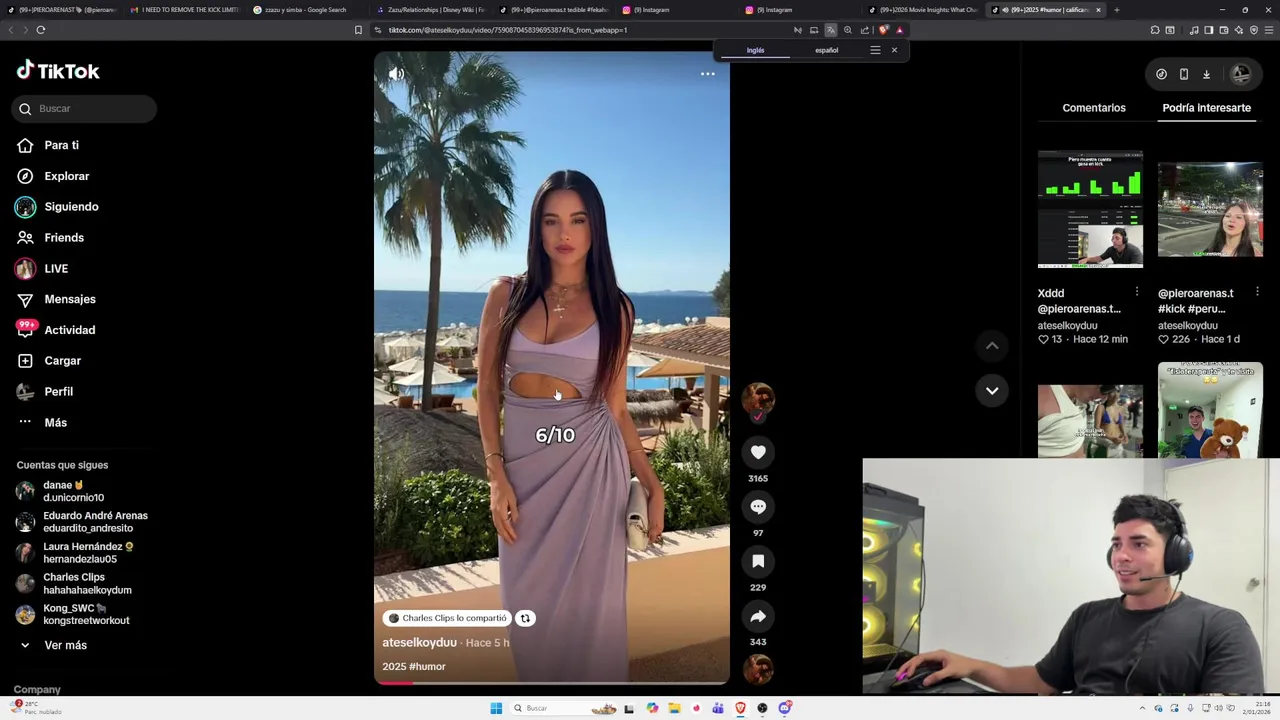This screenshot has height=720, width=1280.
Task: Mute the video via the speaker icon
Action: (x=396, y=74)
